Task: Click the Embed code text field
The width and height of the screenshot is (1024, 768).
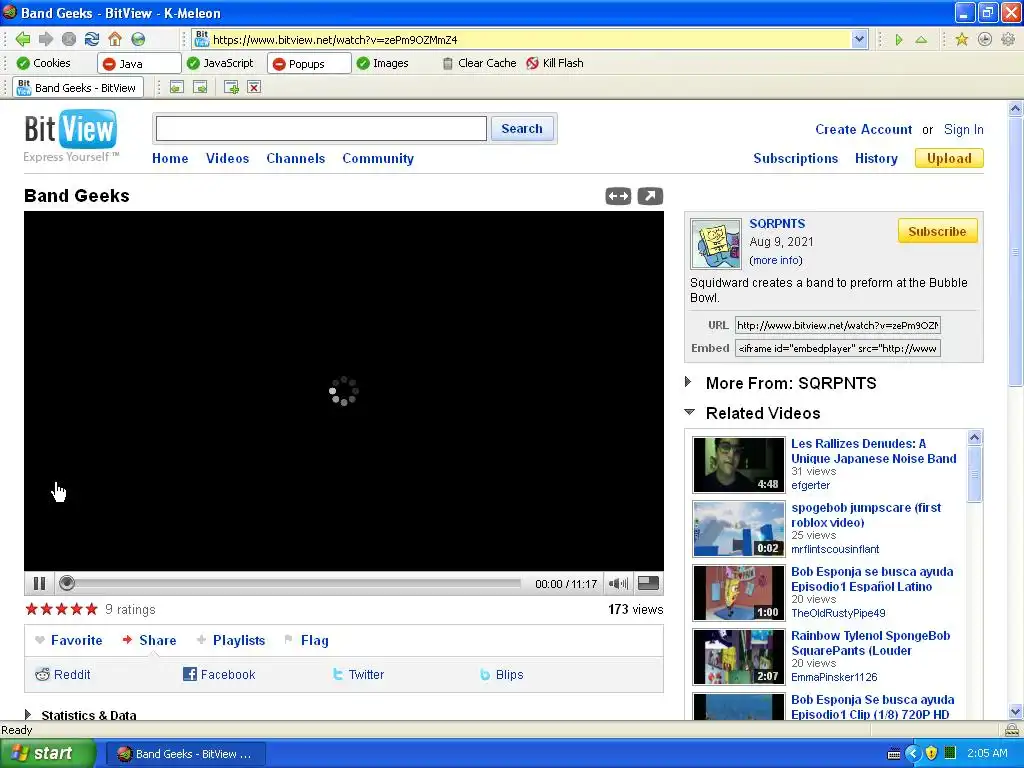Action: pyautogui.click(x=837, y=348)
